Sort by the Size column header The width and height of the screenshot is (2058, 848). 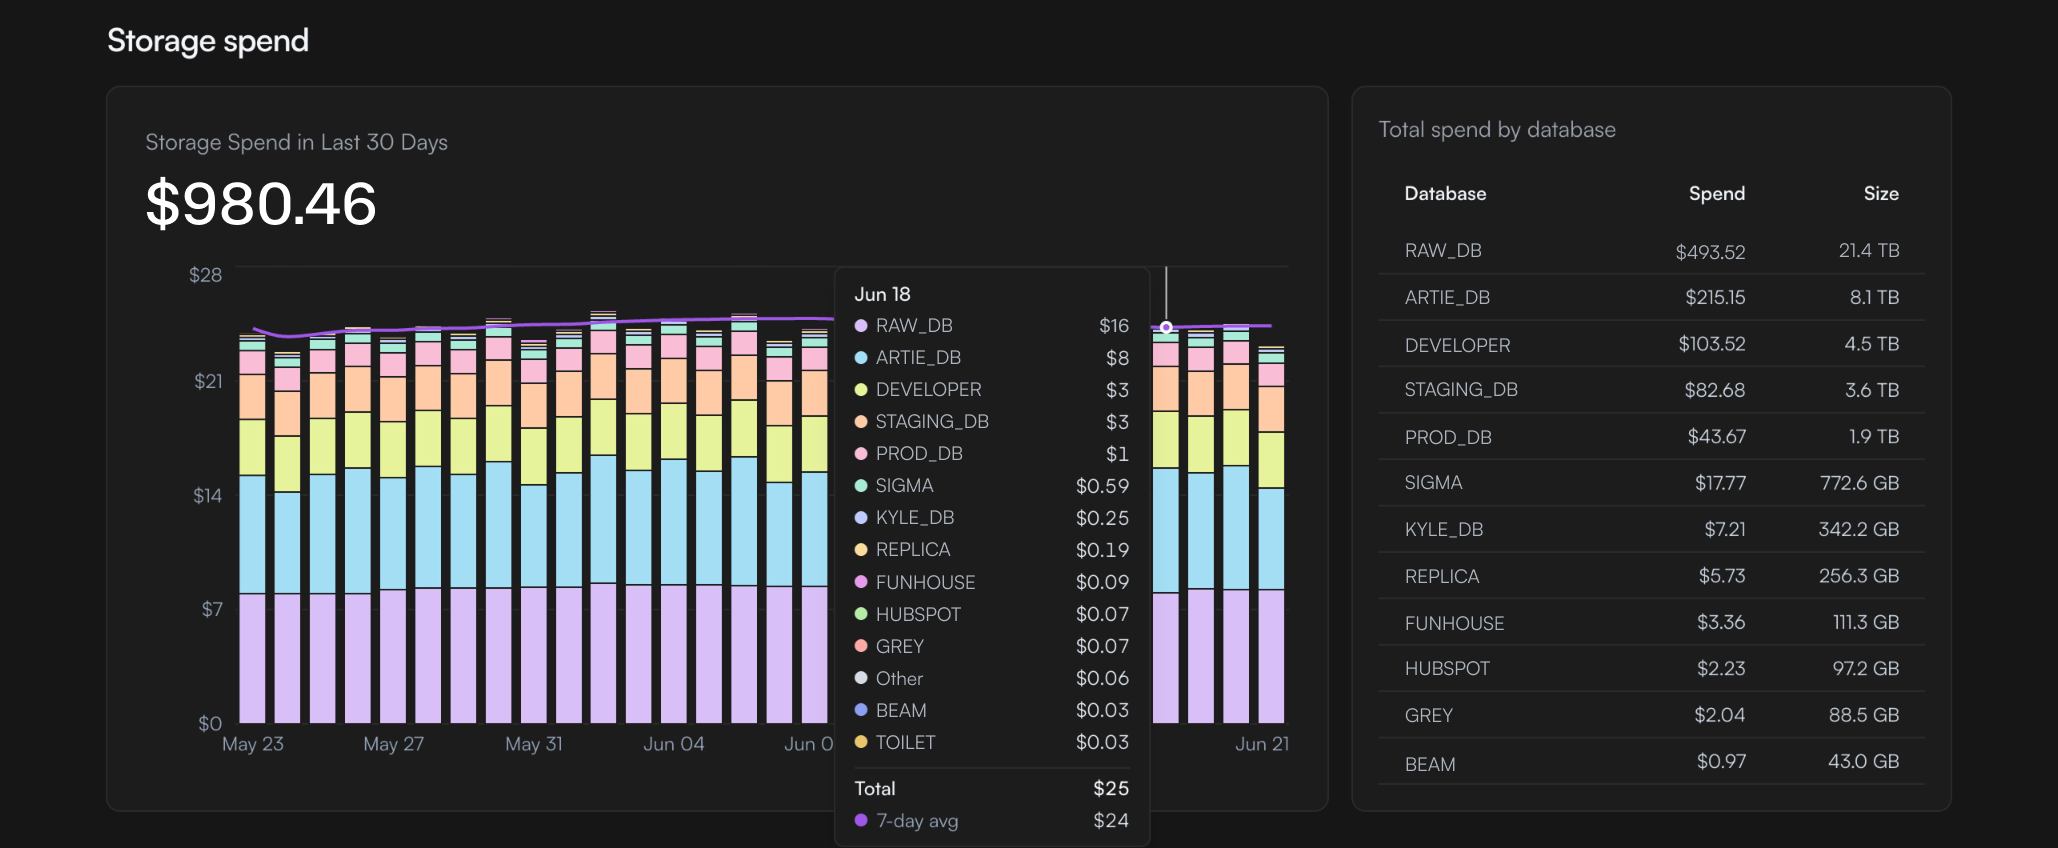coord(1880,194)
